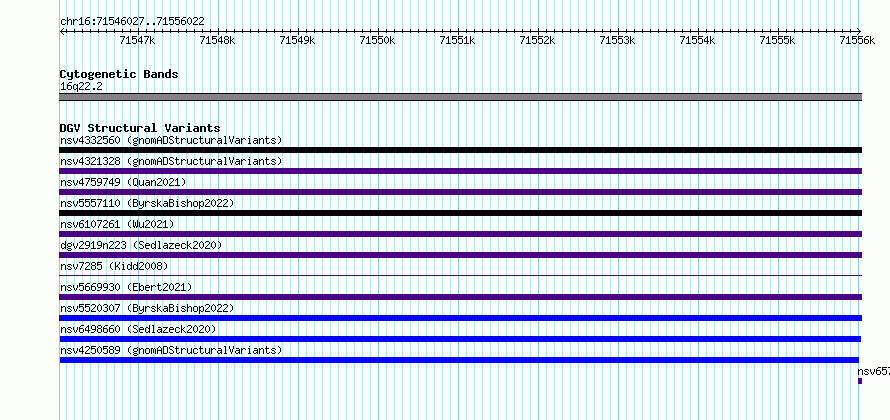Click the black bar under nsv5557110

(461, 213)
